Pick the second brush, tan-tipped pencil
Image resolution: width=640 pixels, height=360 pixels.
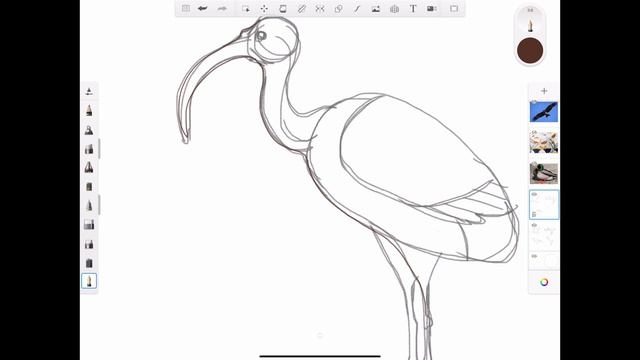[x=89, y=110]
